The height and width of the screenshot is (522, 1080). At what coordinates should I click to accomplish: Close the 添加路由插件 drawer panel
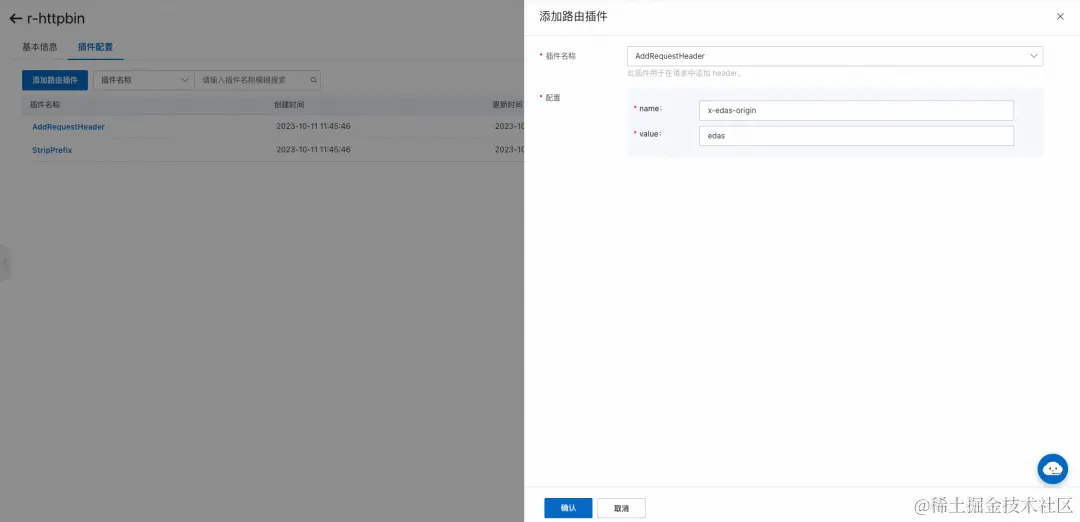click(1060, 17)
